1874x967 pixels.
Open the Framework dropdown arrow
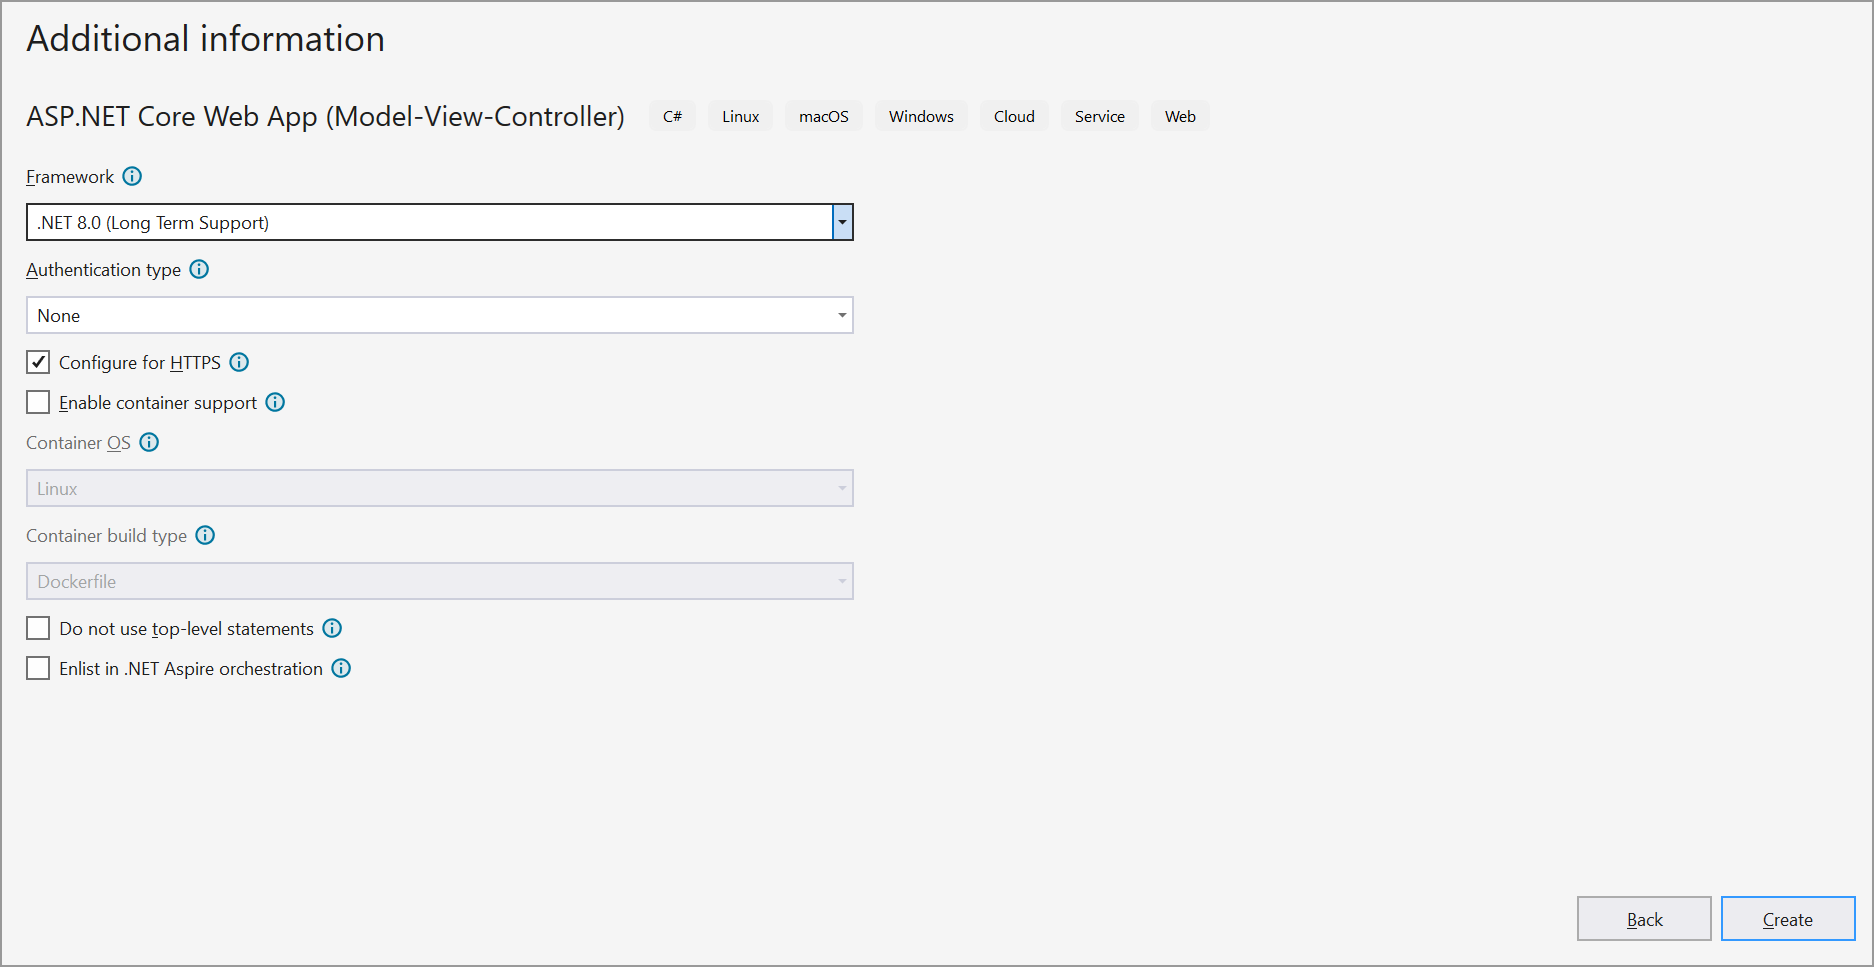point(842,222)
